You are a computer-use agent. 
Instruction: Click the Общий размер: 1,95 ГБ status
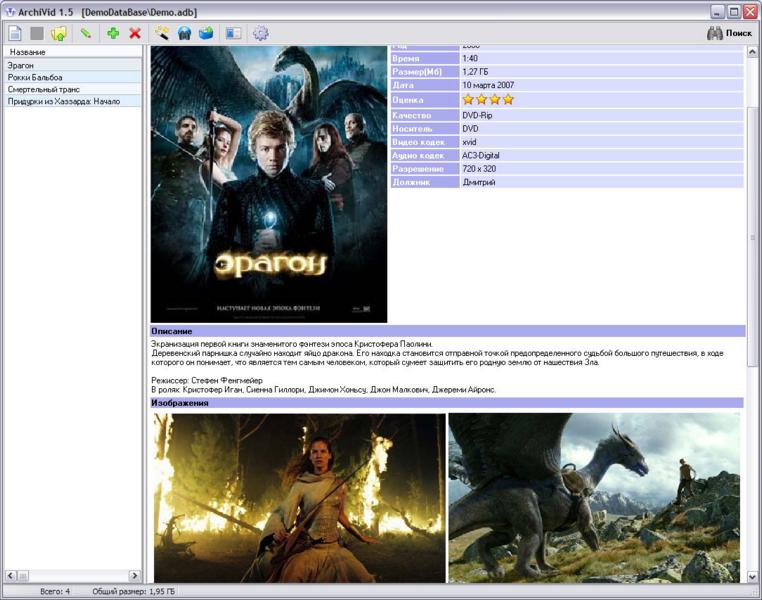pos(134,592)
